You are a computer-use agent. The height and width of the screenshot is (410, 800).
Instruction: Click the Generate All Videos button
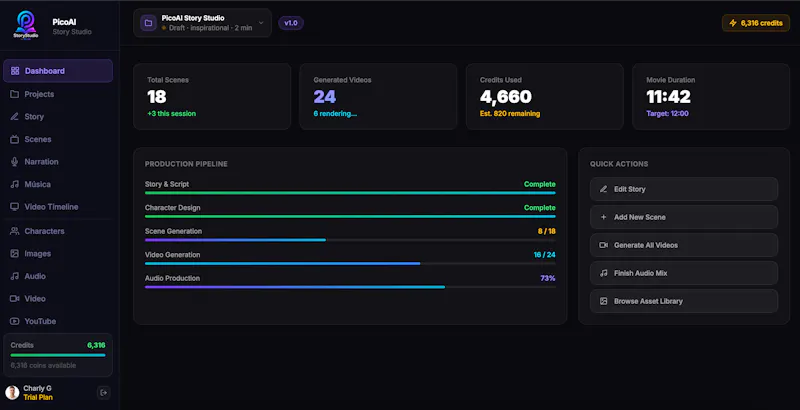coord(684,245)
